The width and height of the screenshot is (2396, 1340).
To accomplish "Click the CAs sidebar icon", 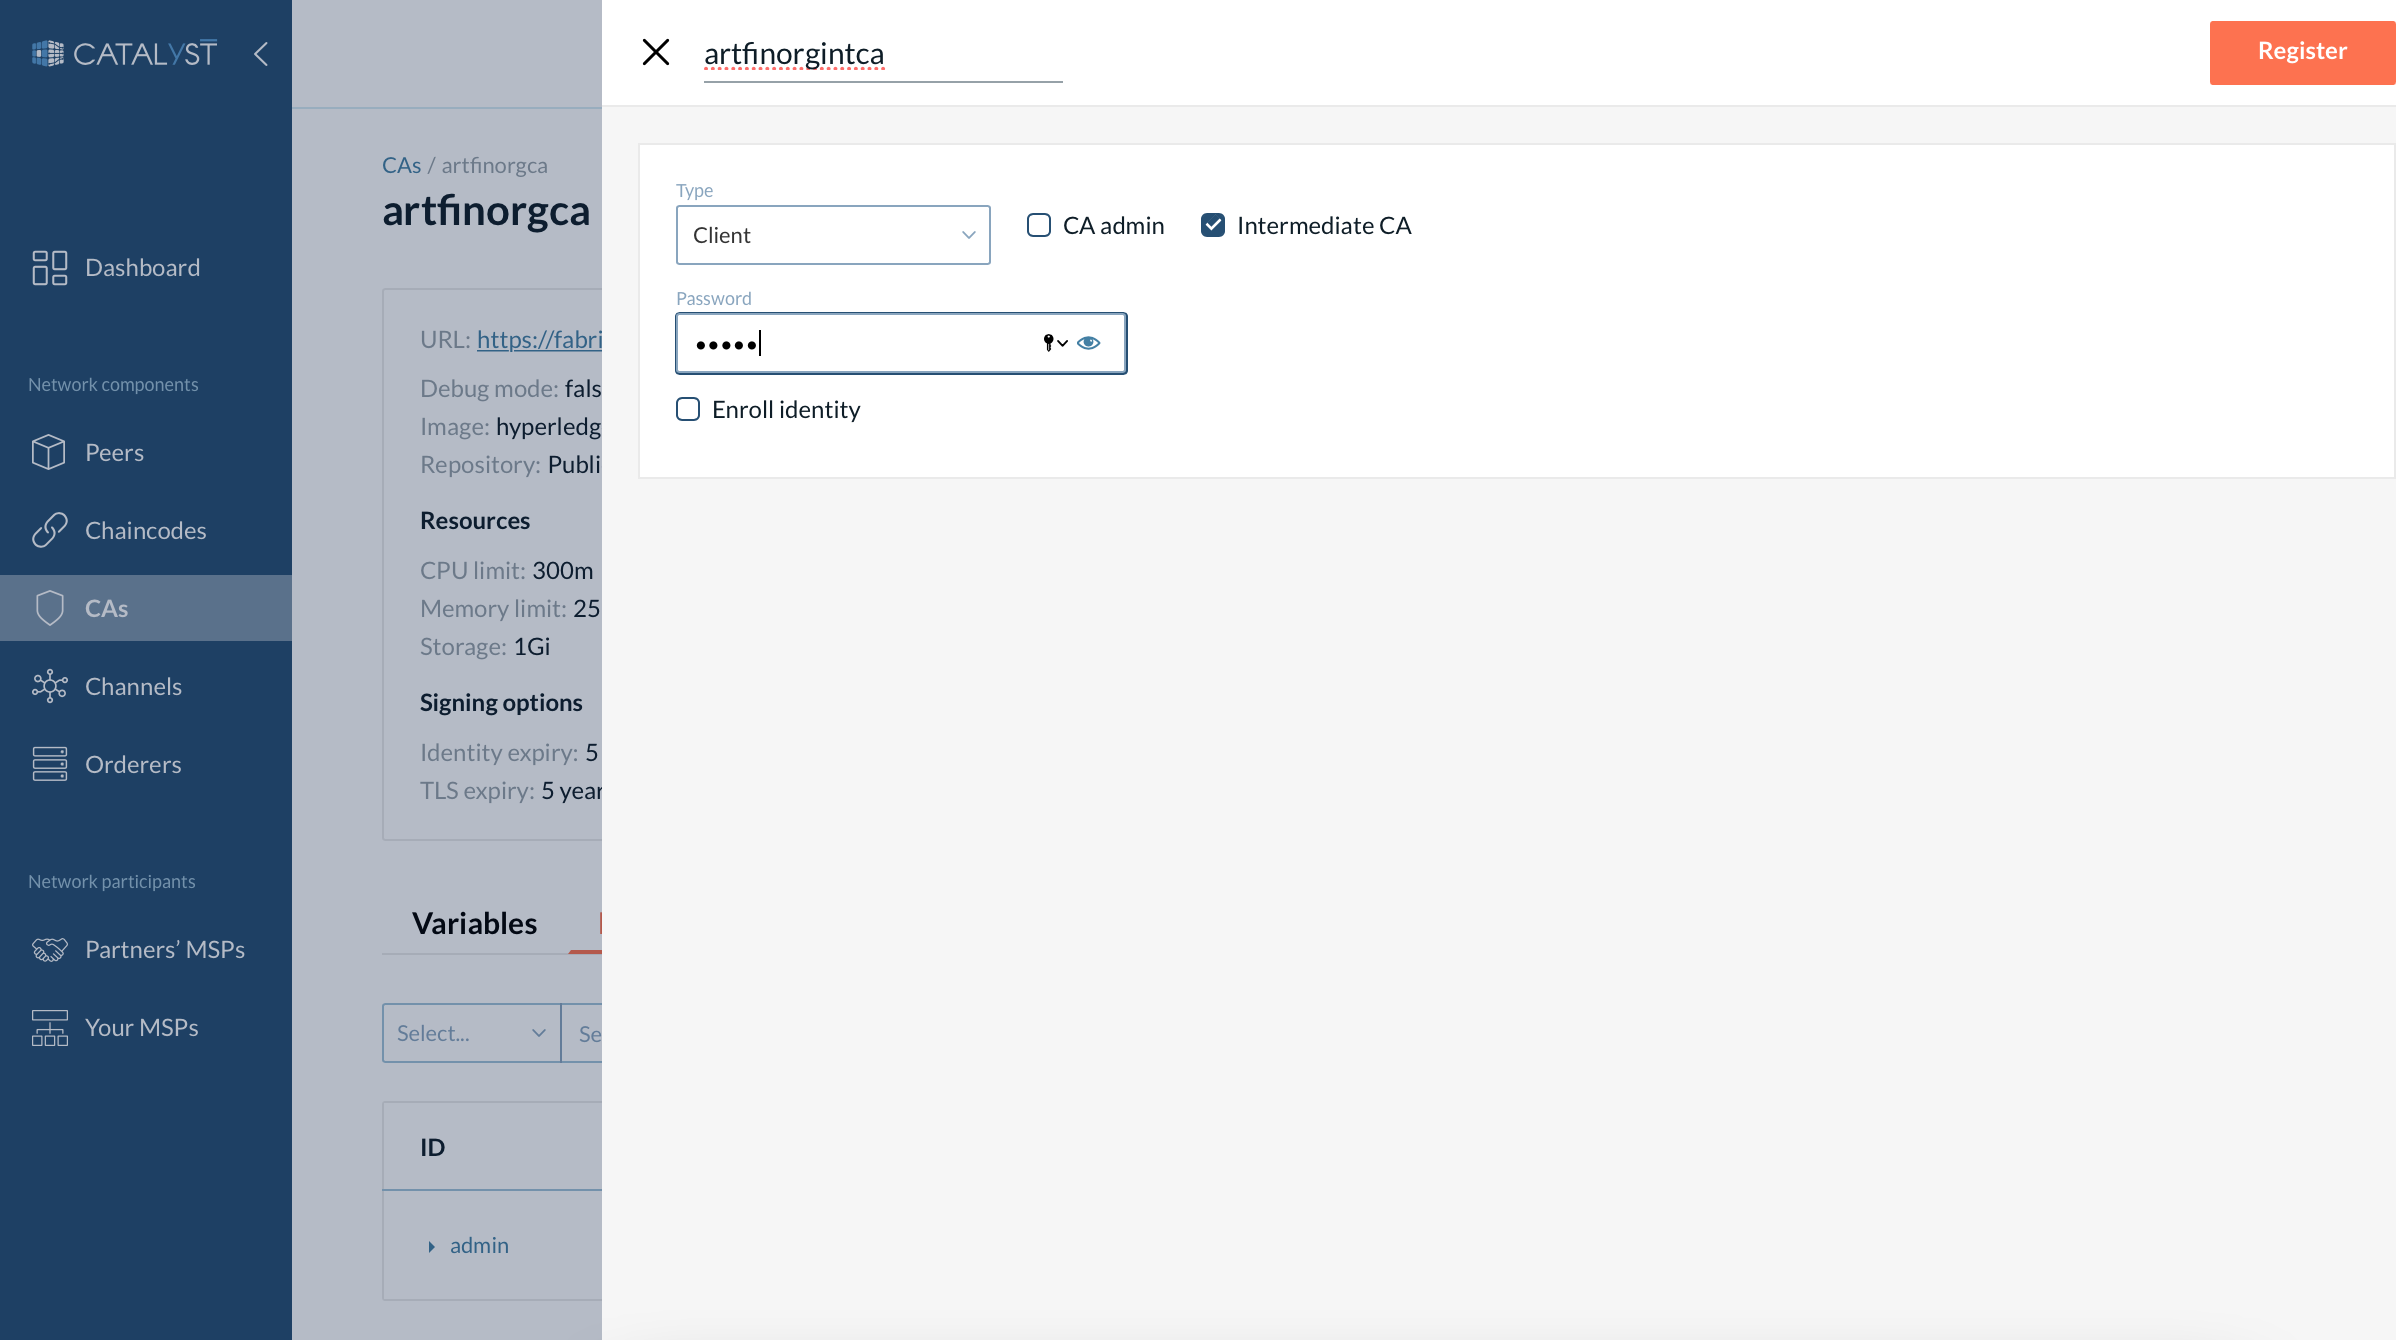I will pos(49,607).
